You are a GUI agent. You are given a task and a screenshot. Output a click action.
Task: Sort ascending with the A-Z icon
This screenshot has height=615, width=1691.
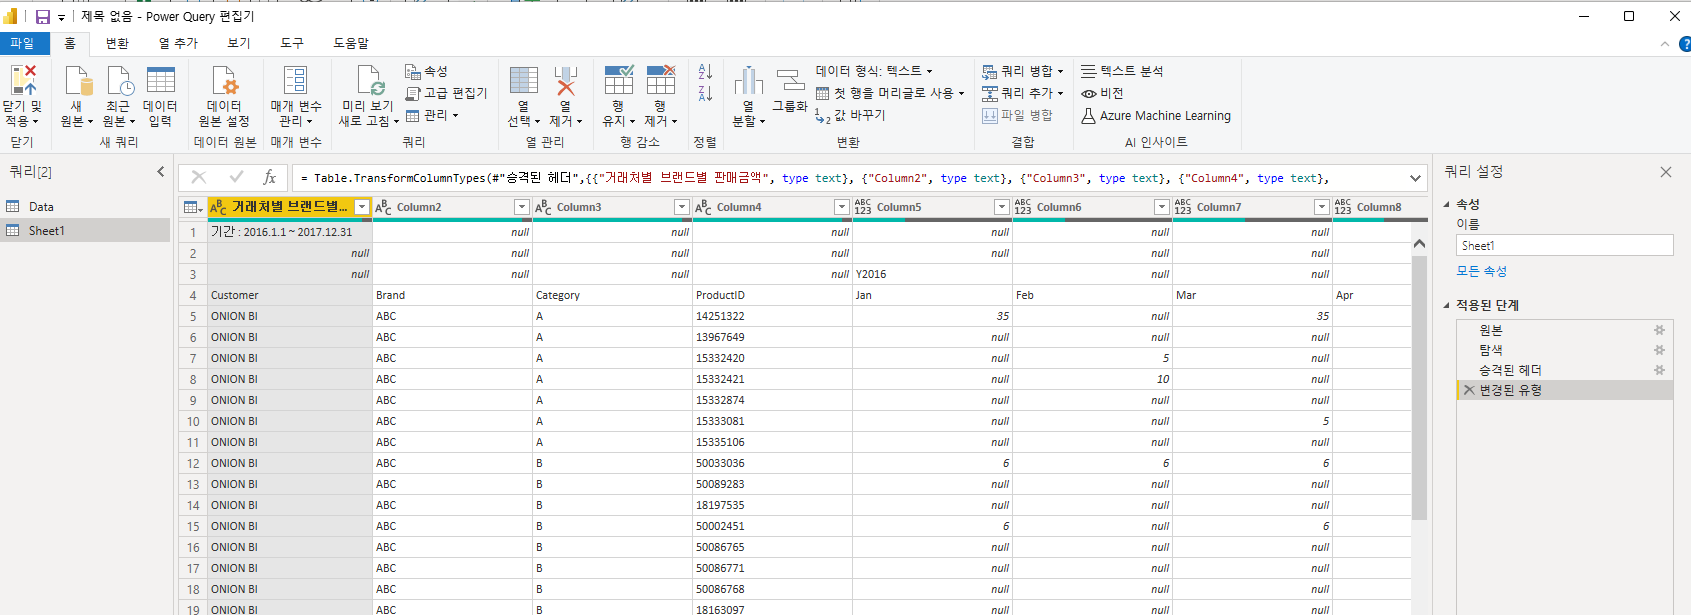tap(705, 72)
